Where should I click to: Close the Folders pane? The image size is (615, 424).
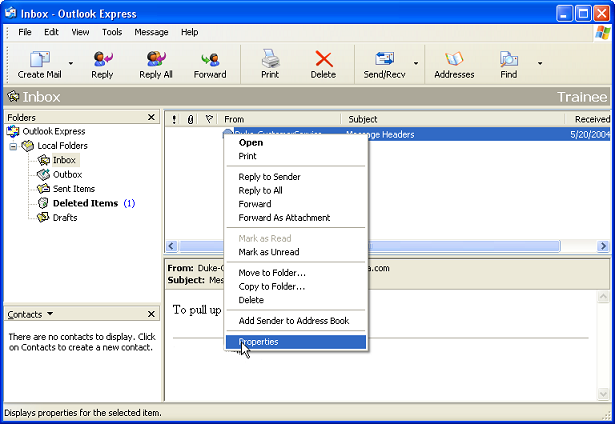(x=151, y=118)
